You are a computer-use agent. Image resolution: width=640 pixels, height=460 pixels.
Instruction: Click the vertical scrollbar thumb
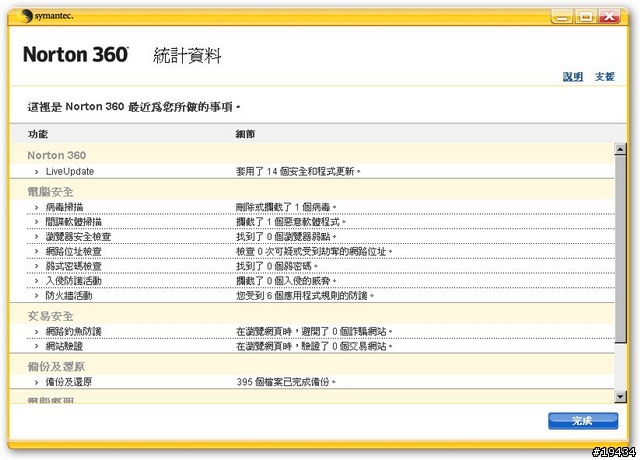coord(620,249)
